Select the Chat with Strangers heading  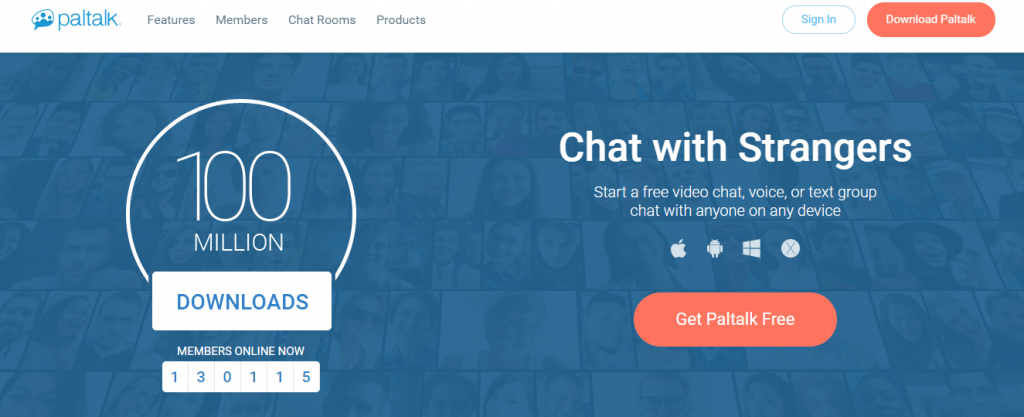(x=735, y=148)
